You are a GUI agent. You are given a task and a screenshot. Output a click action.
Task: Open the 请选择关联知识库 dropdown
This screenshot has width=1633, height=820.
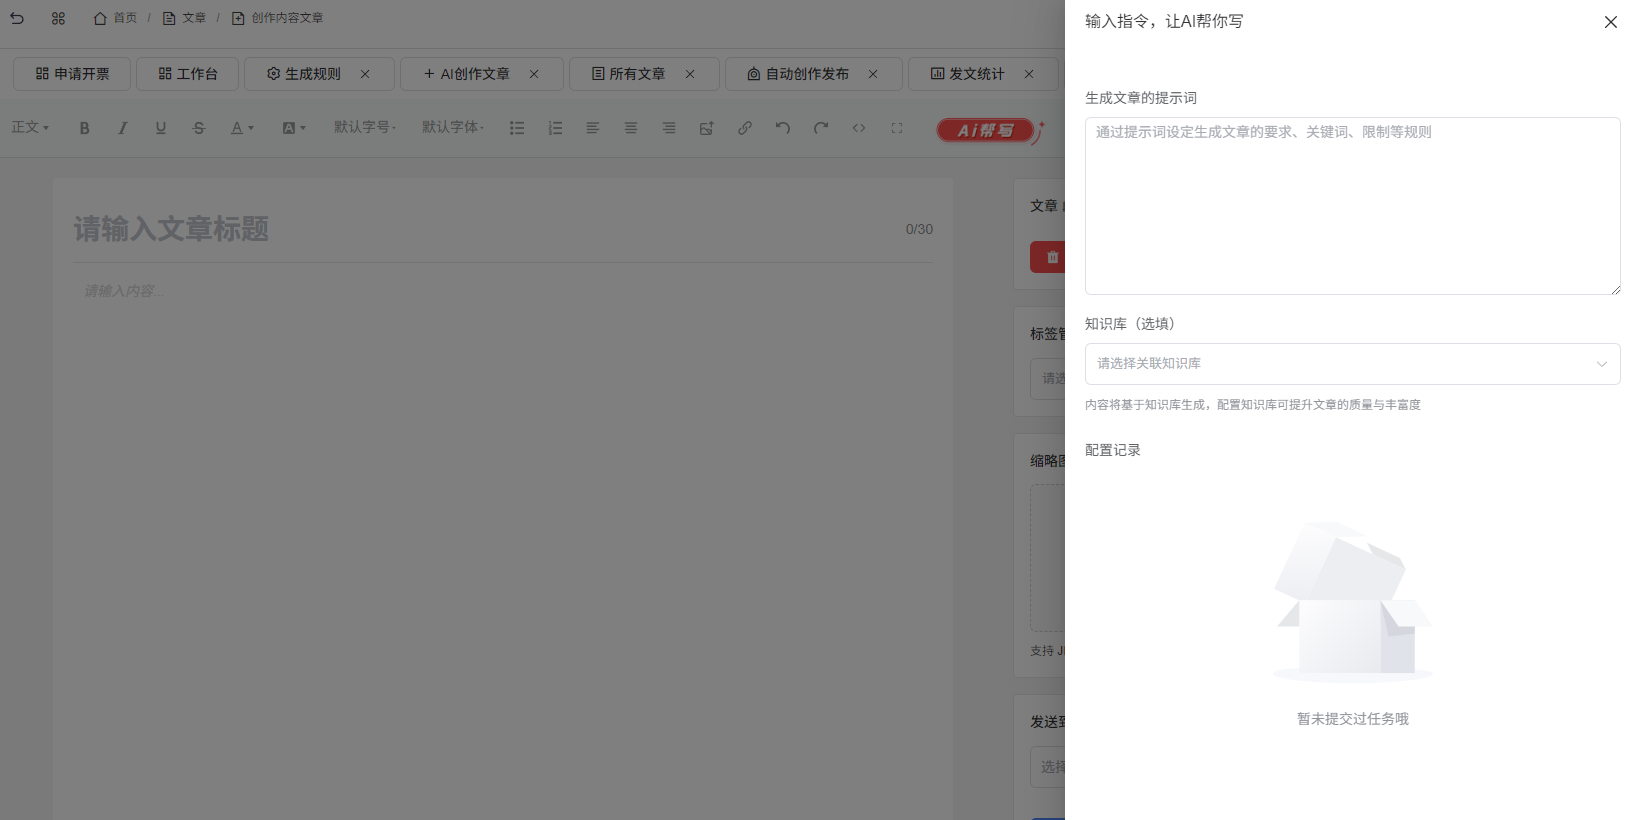click(1352, 364)
